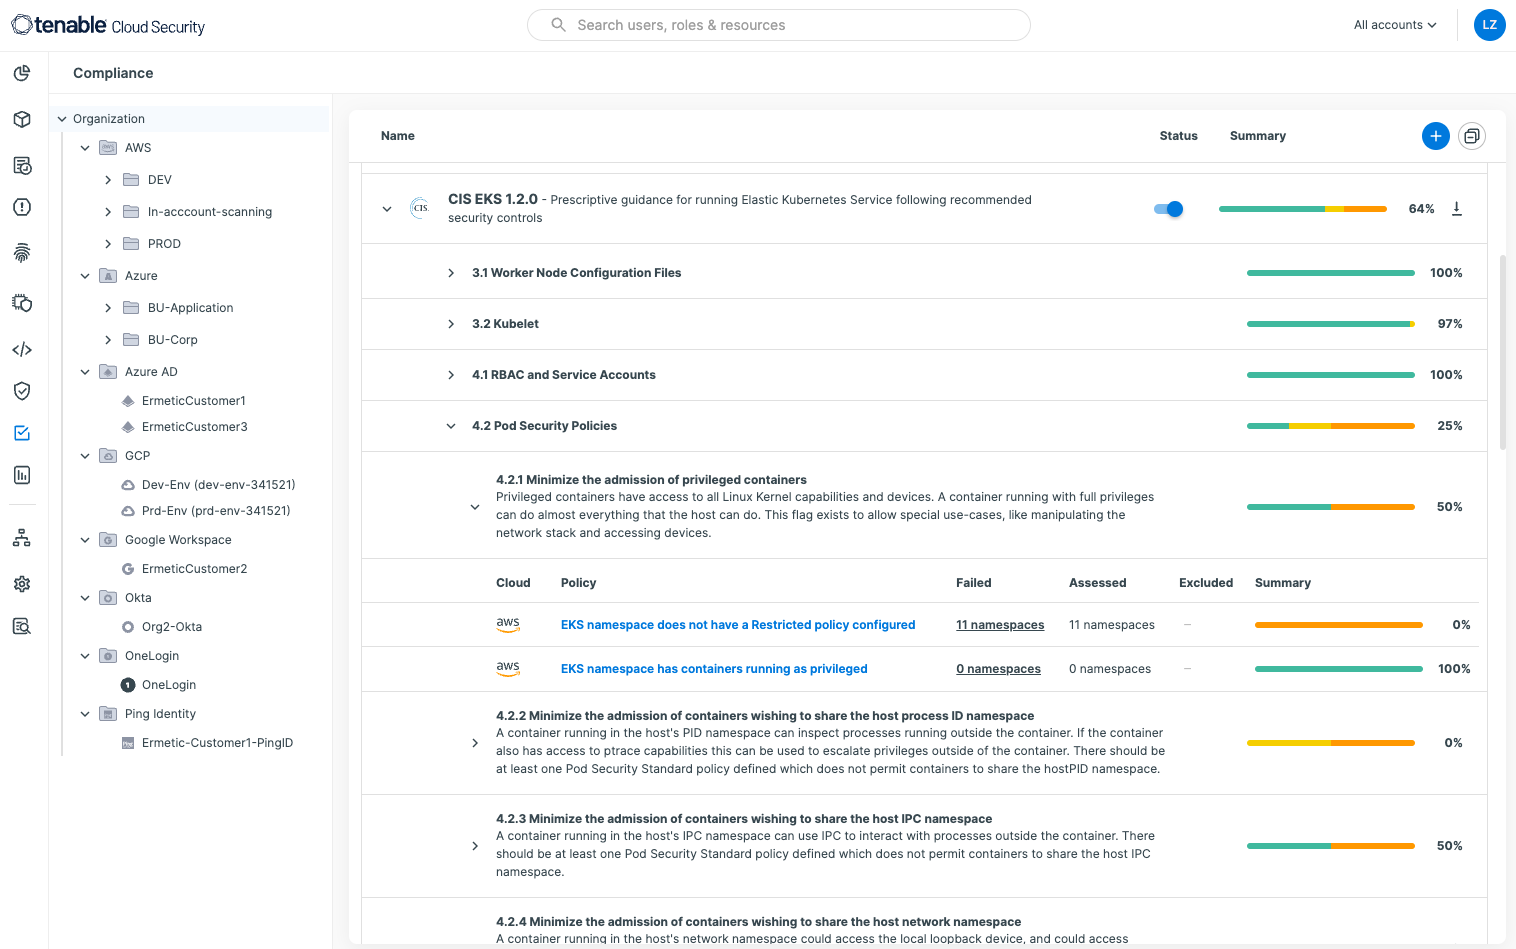Open the EKS Restricted policy link

tap(737, 624)
